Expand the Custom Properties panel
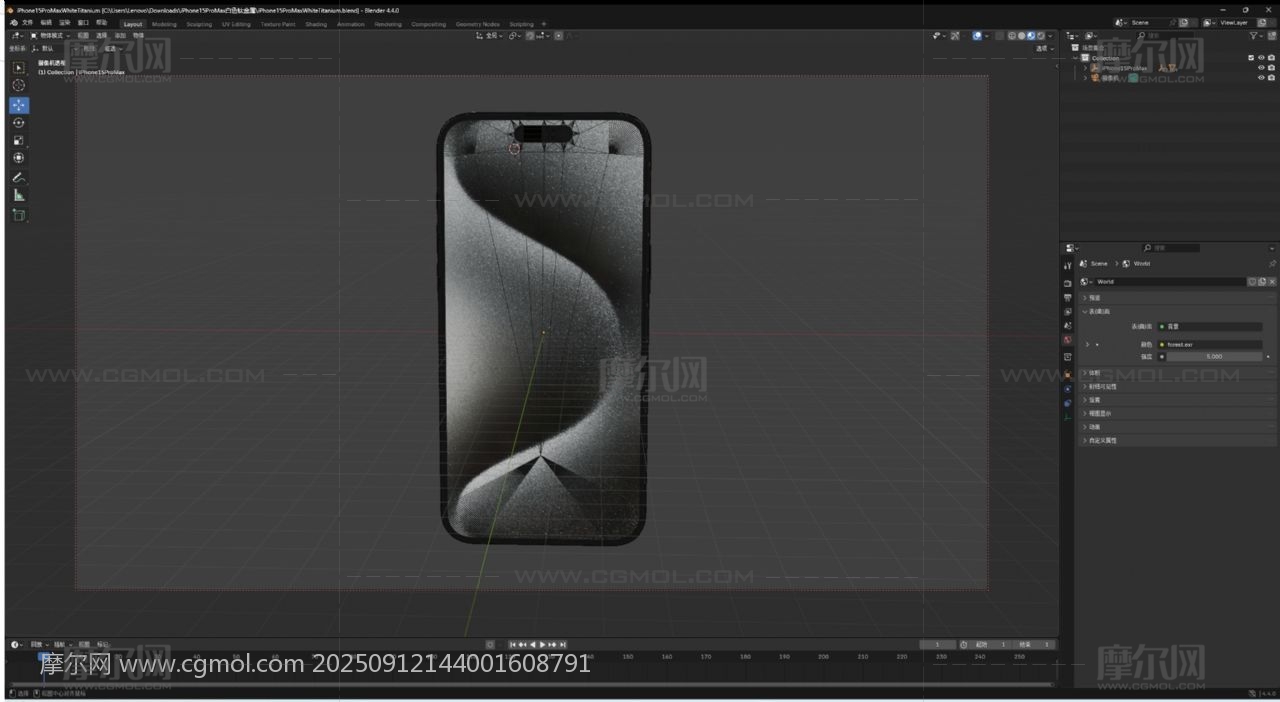This screenshot has width=1280, height=702. coord(1084,440)
